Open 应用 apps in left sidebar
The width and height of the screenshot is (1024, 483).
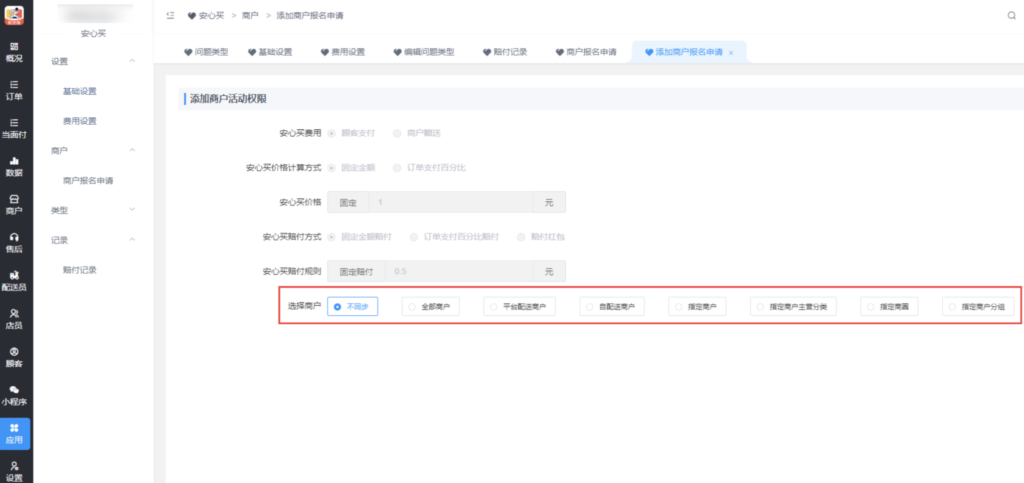pyautogui.click(x=14, y=433)
